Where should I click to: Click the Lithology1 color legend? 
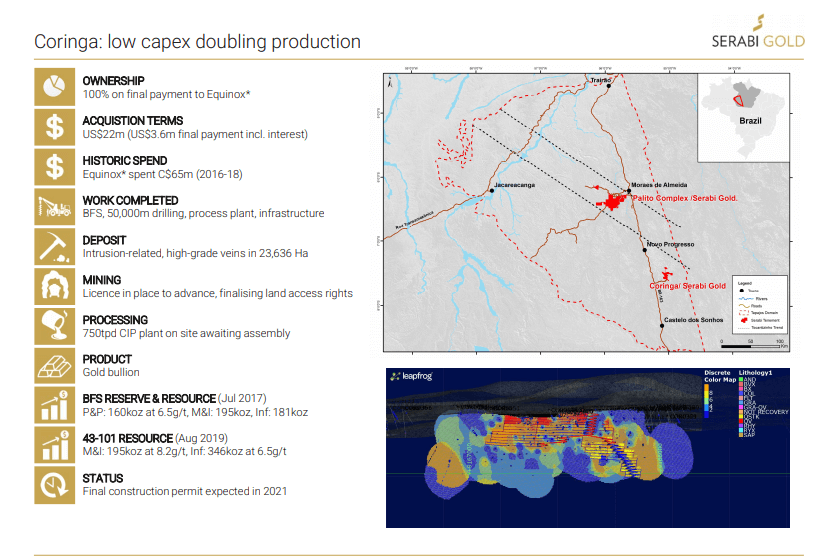763,404
